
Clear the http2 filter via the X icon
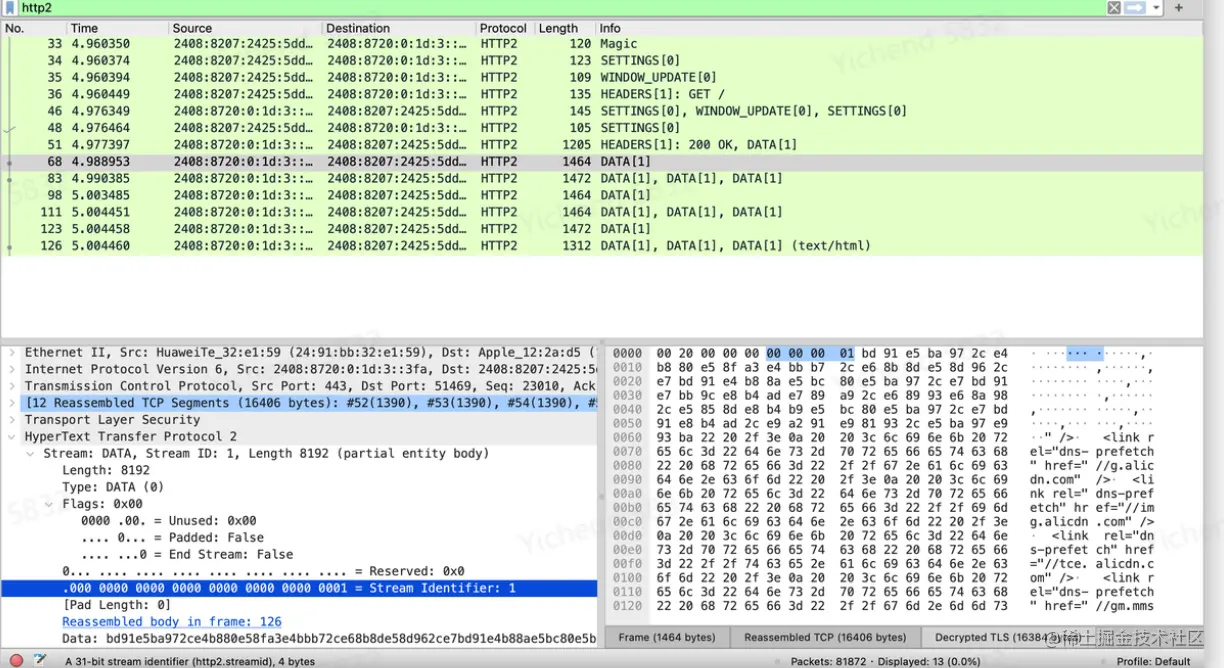[x=1113, y=7]
